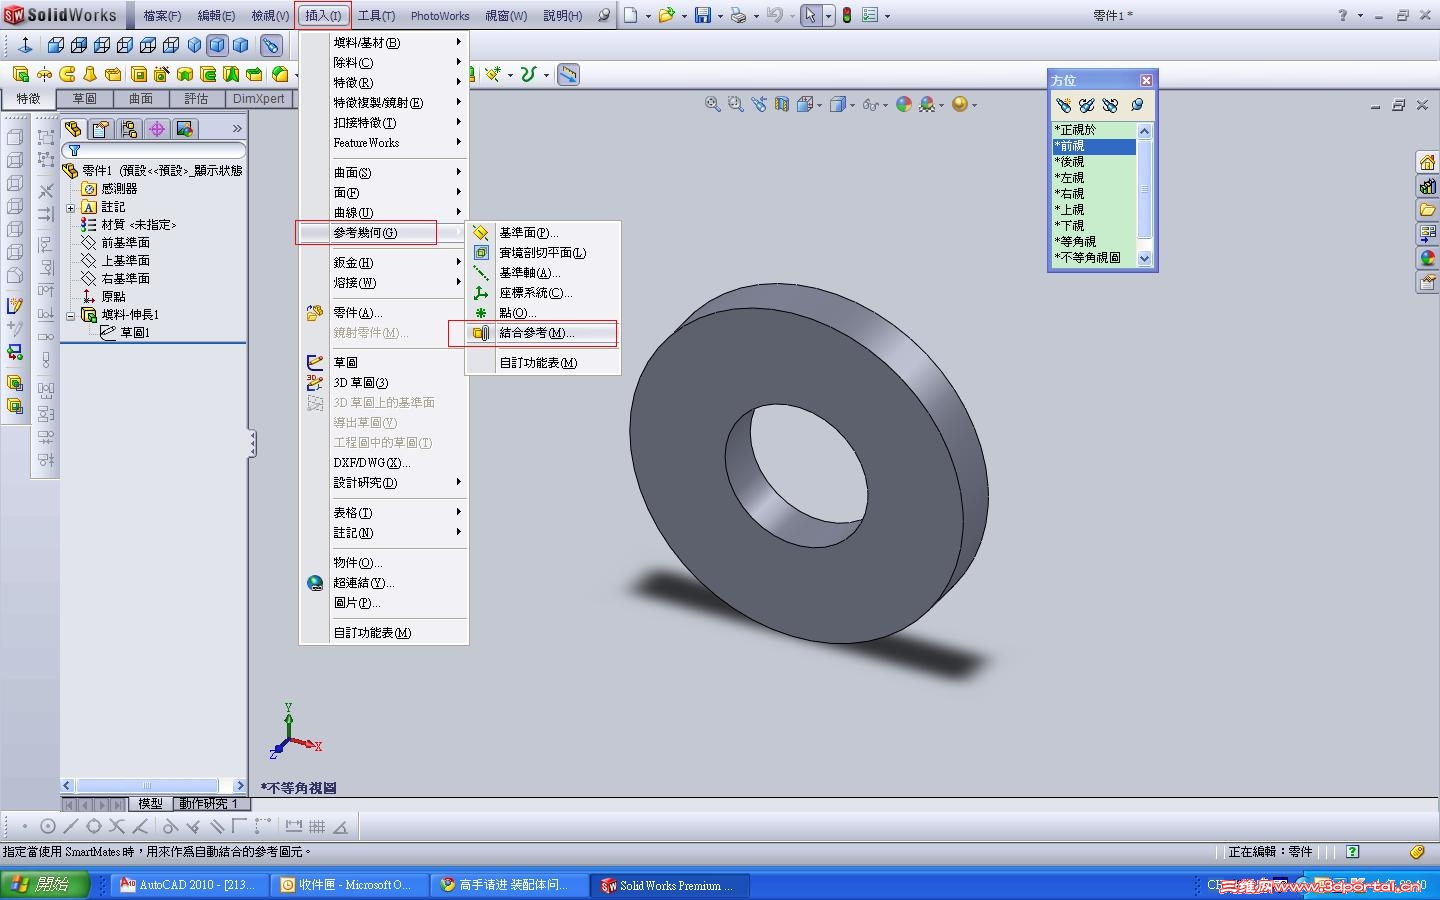Collapse the 填料-伸長1 feature node

[71, 315]
